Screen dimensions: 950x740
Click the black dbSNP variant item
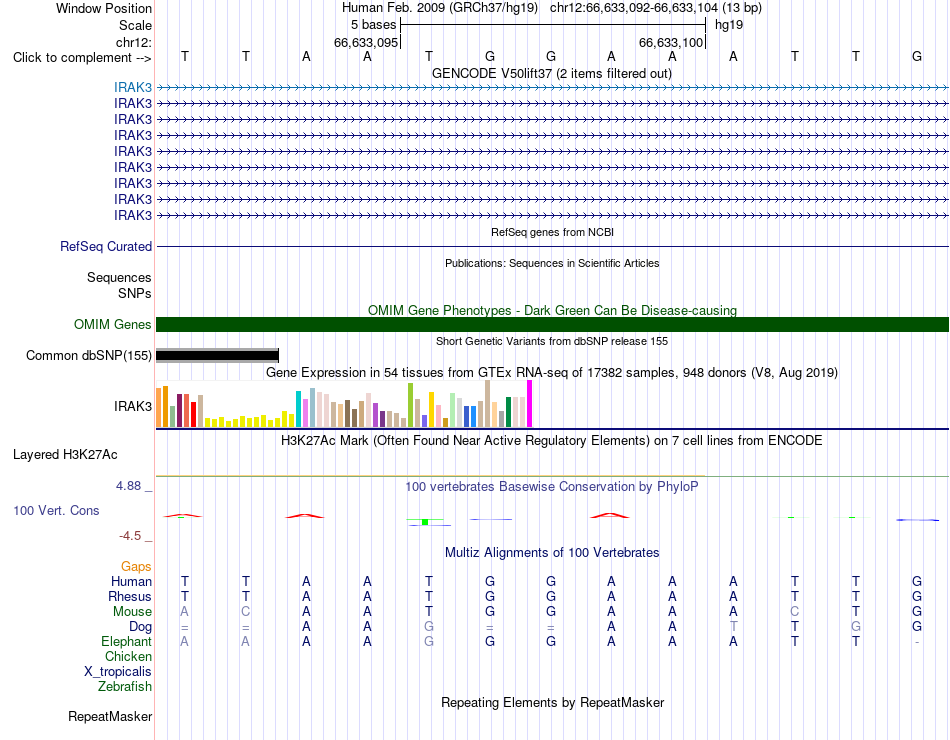(x=217, y=355)
